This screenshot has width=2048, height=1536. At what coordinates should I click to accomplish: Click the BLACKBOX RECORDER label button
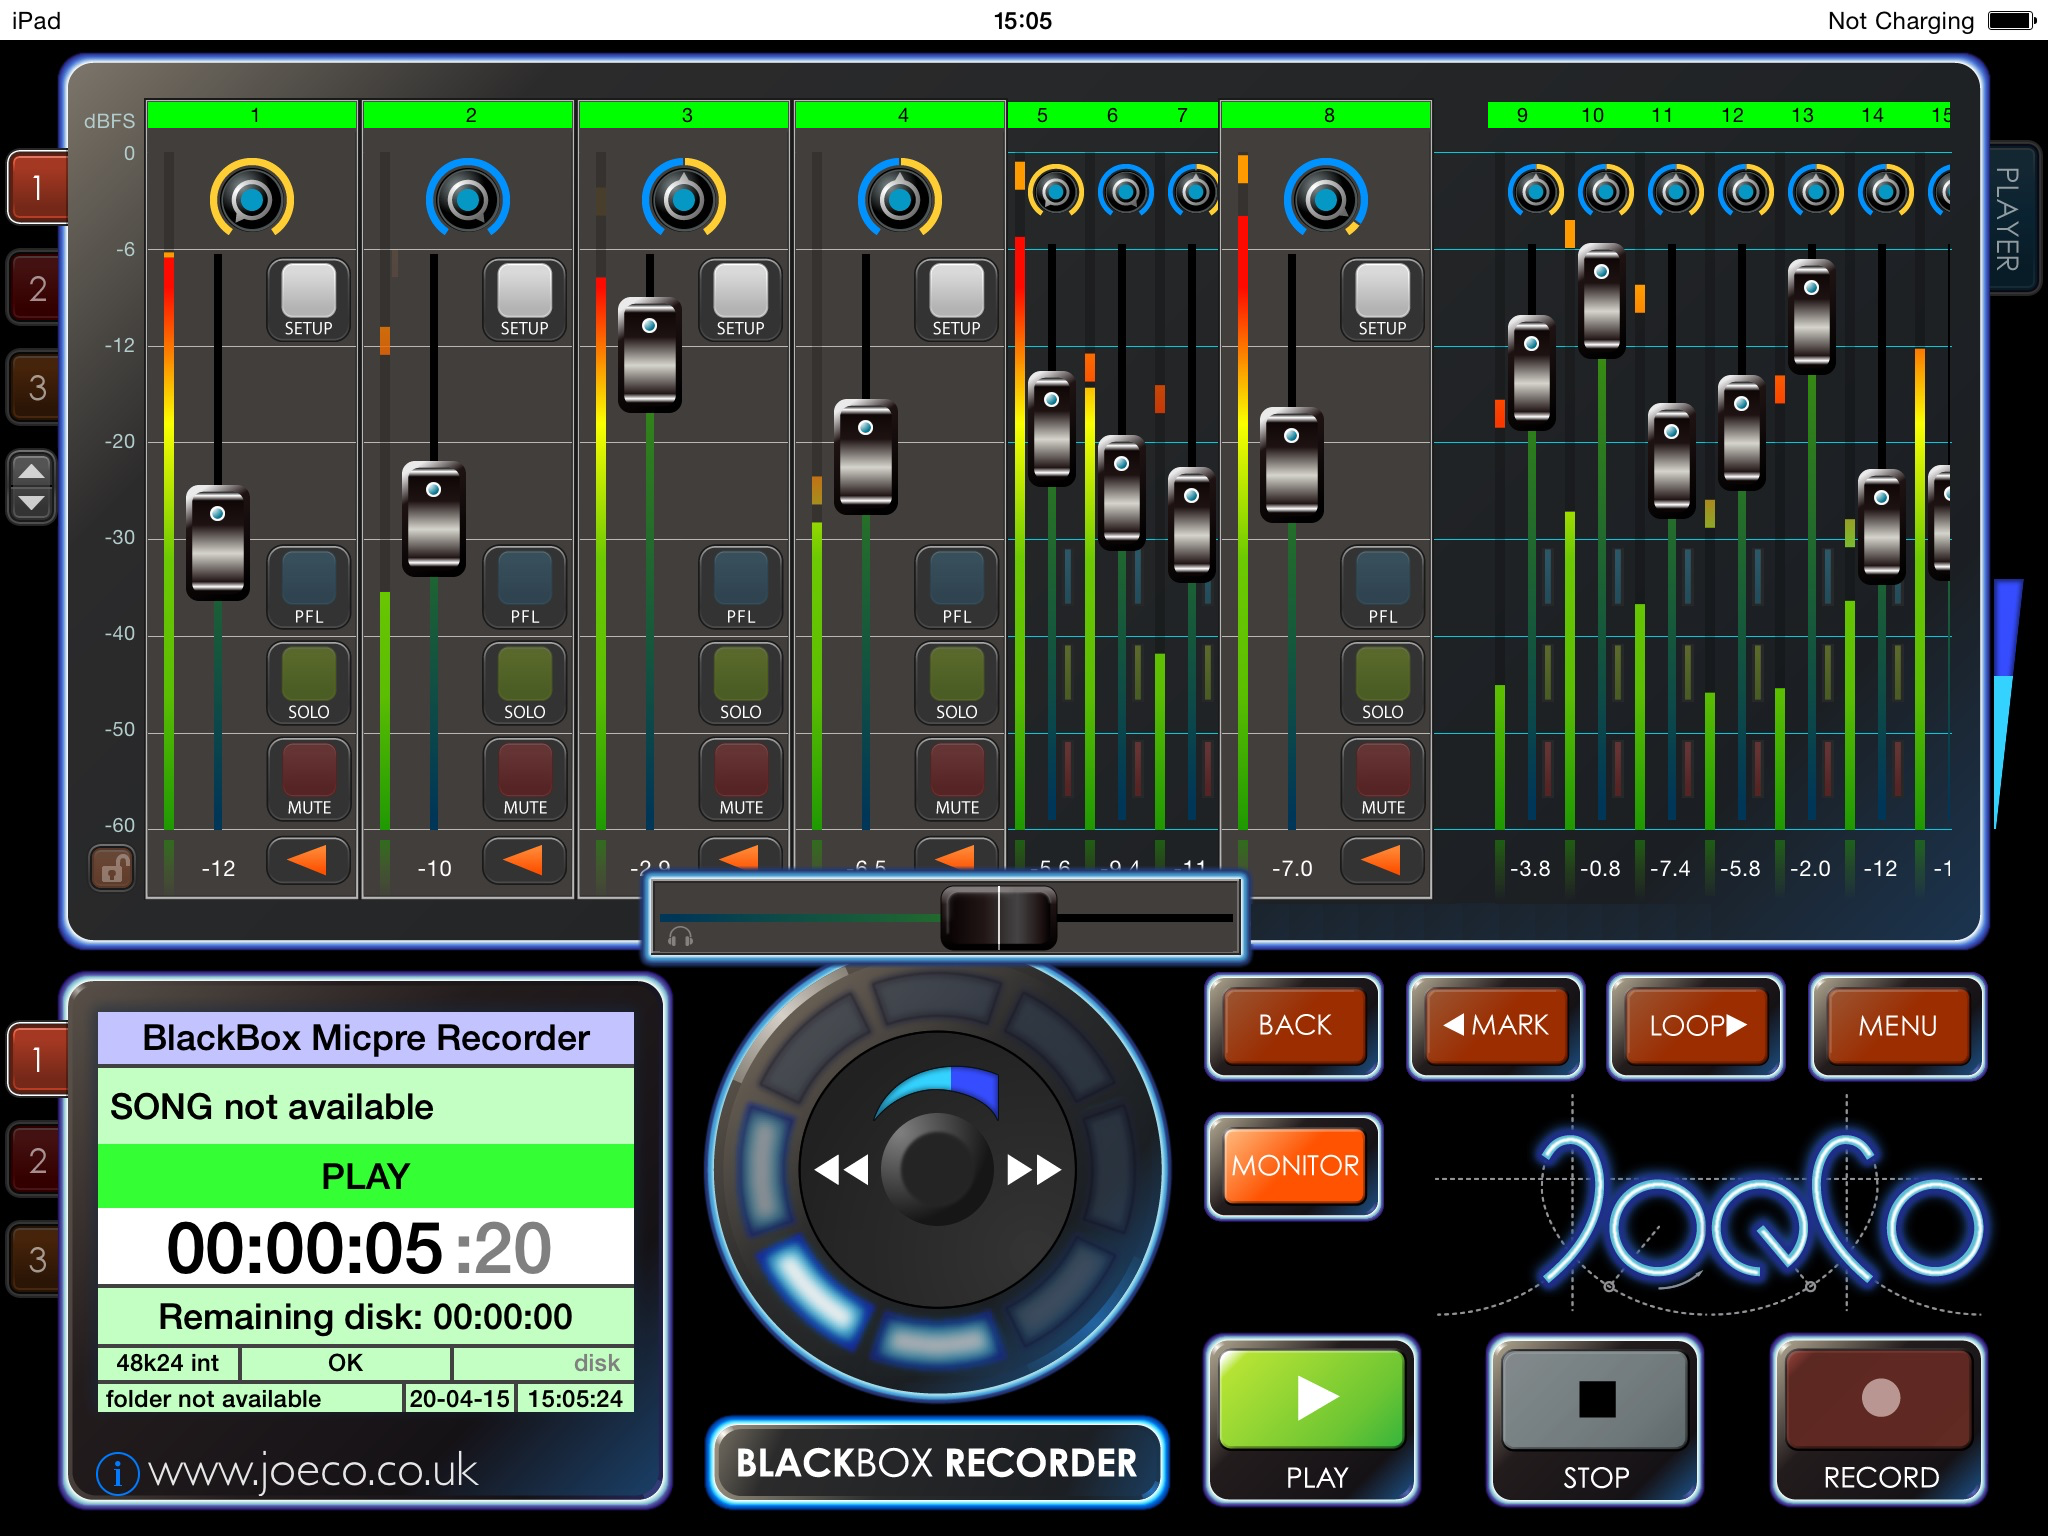coord(937,1462)
